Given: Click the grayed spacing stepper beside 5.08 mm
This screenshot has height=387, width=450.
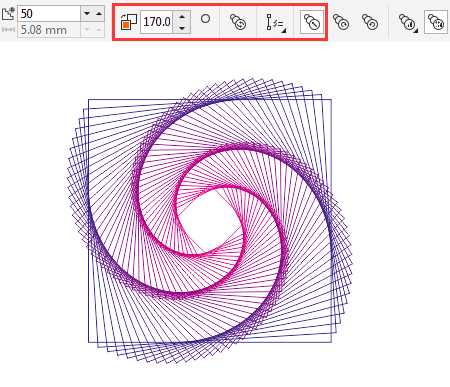Looking at the screenshot, I should click(x=93, y=30).
